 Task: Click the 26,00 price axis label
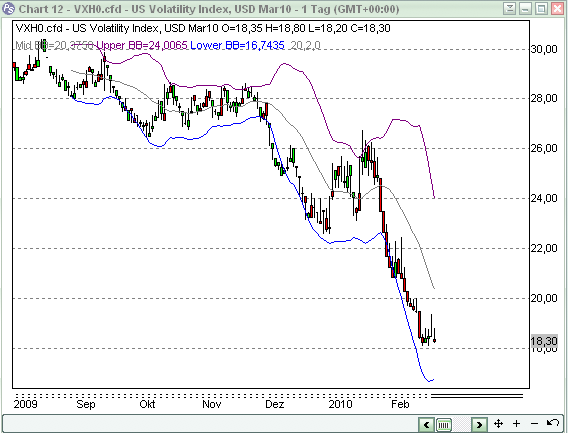coord(544,149)
